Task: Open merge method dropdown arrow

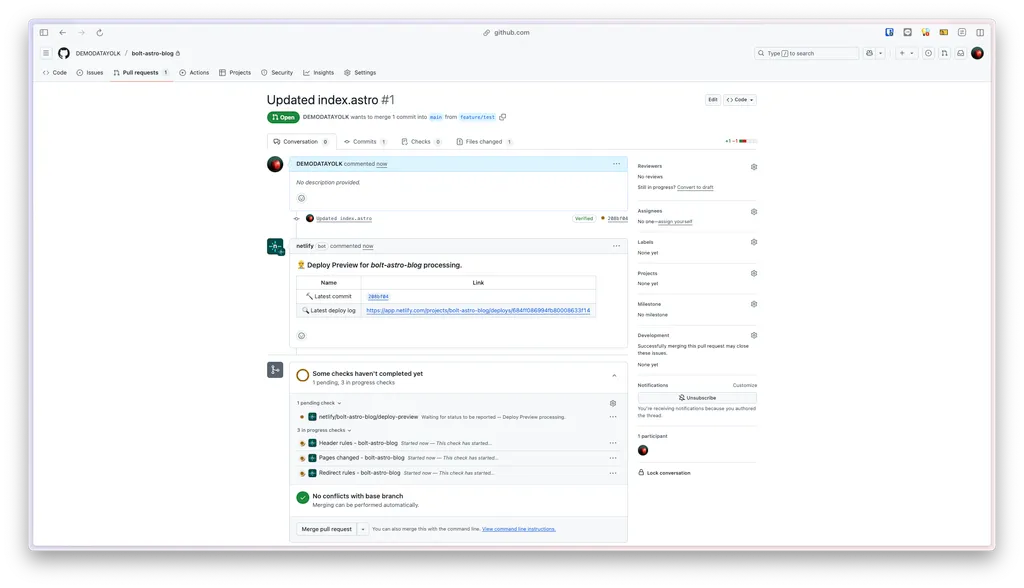Action: [x=363, y=529]
